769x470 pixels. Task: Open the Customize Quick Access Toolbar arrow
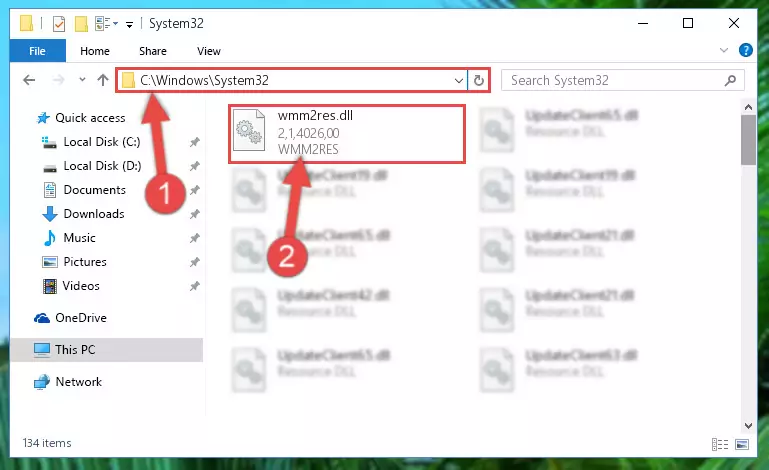click(x=129, y=25)
